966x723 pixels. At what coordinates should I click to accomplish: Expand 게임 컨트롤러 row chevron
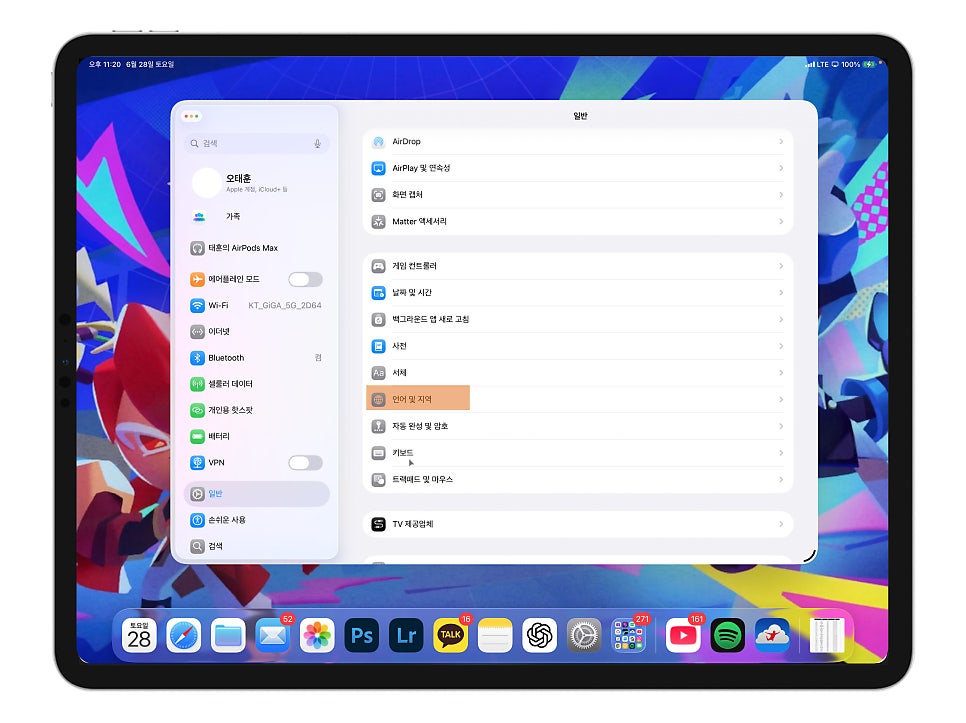pos(781,266)
